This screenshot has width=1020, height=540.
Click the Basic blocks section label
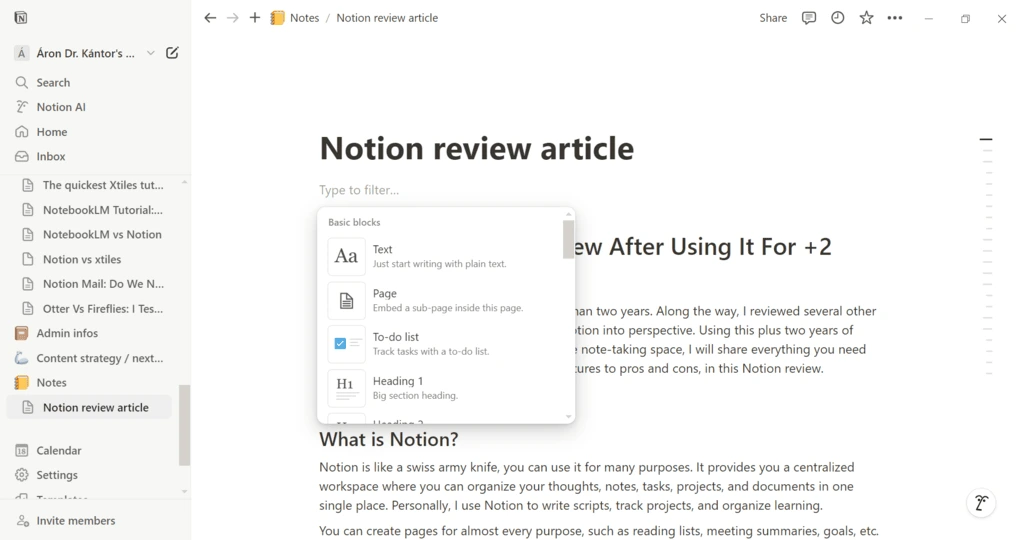click(x=354, y=223)
